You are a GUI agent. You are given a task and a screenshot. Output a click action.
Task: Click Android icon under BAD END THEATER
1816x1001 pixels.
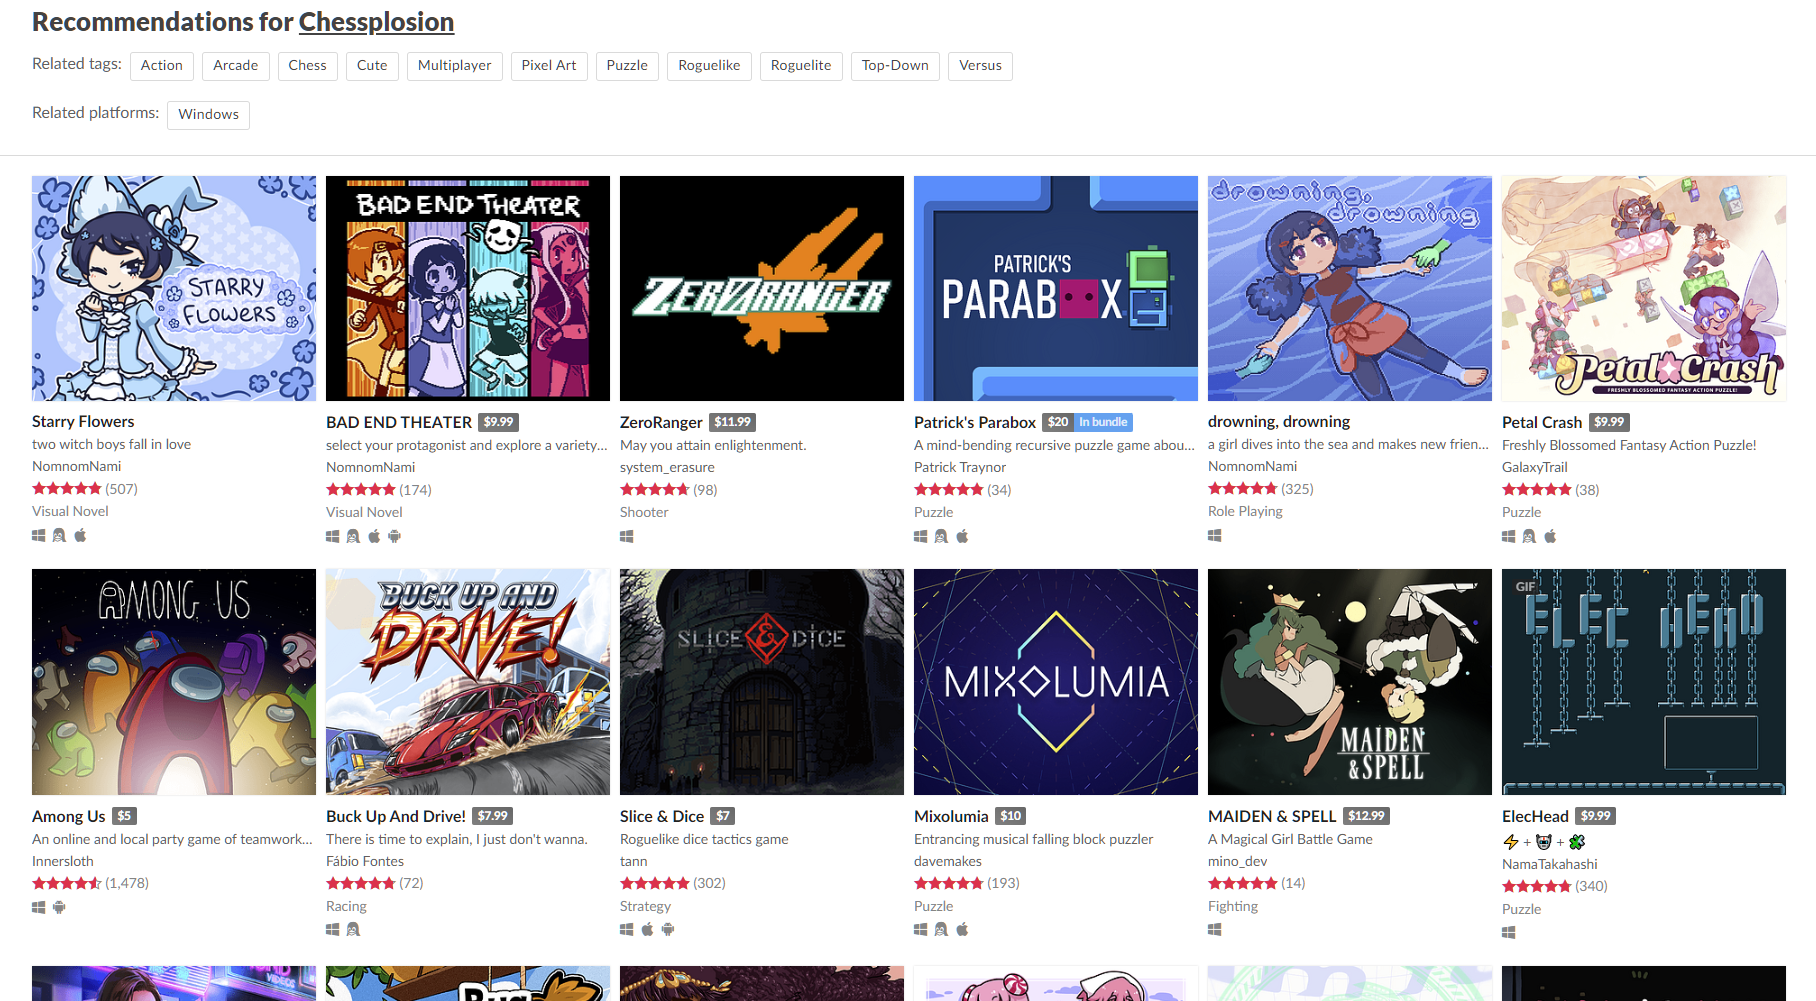(395, 536)
